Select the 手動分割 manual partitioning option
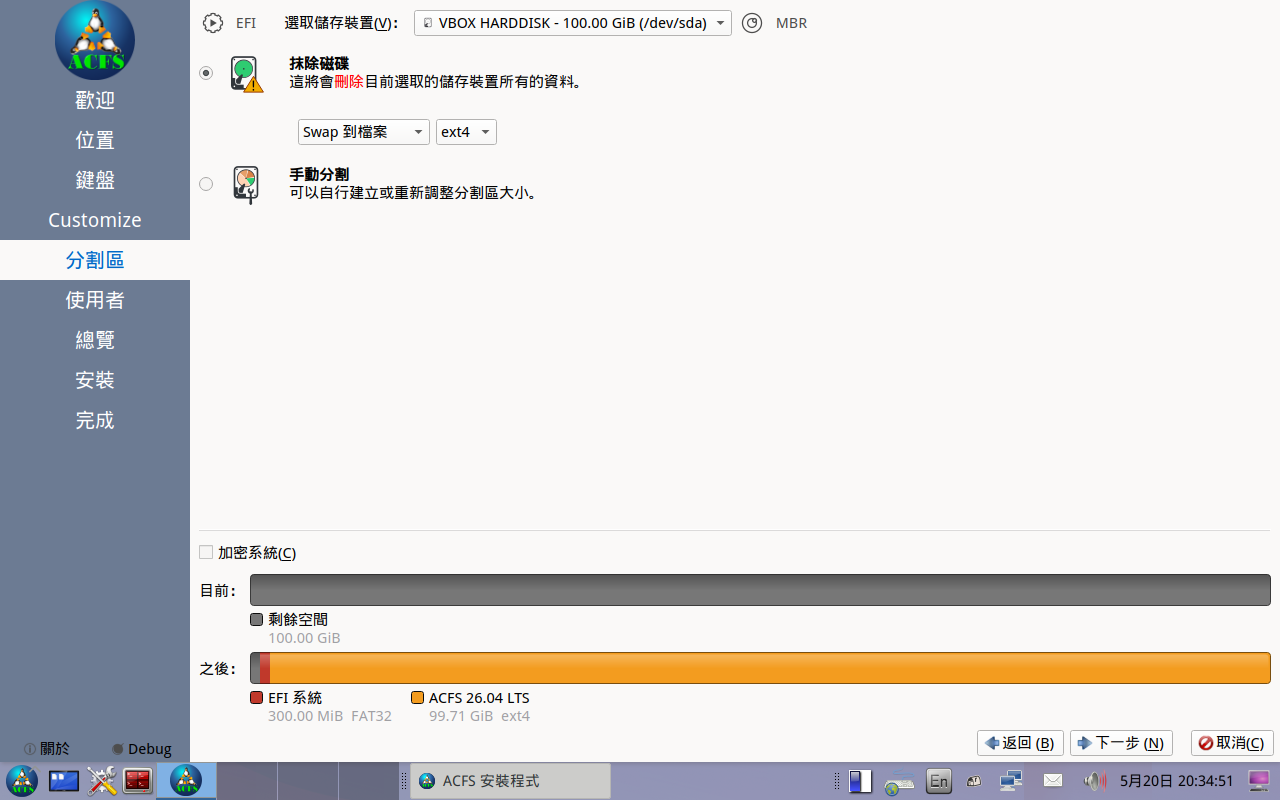Image resolution: width=1280 pixels, height=800 pixels. point(206,184)
